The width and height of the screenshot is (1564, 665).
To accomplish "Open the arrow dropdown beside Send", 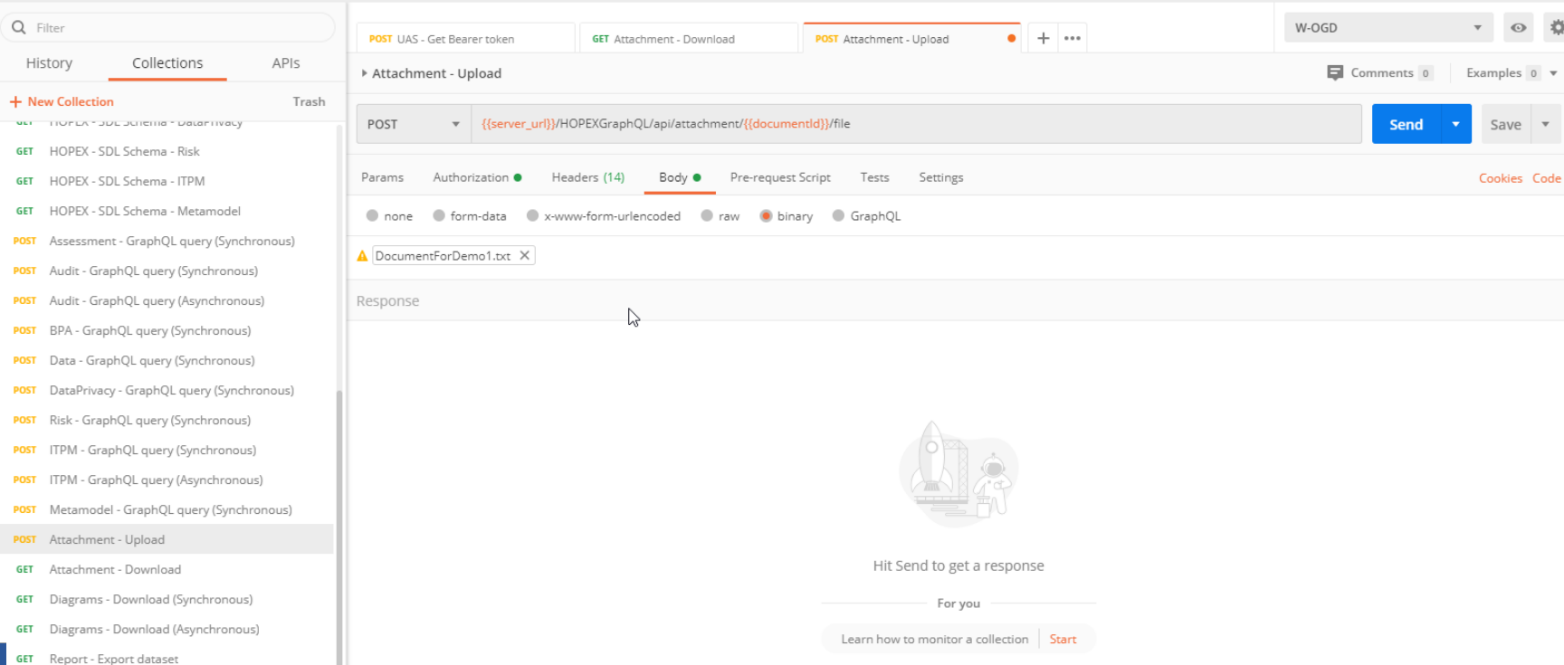I will (x=1456, y=125).
